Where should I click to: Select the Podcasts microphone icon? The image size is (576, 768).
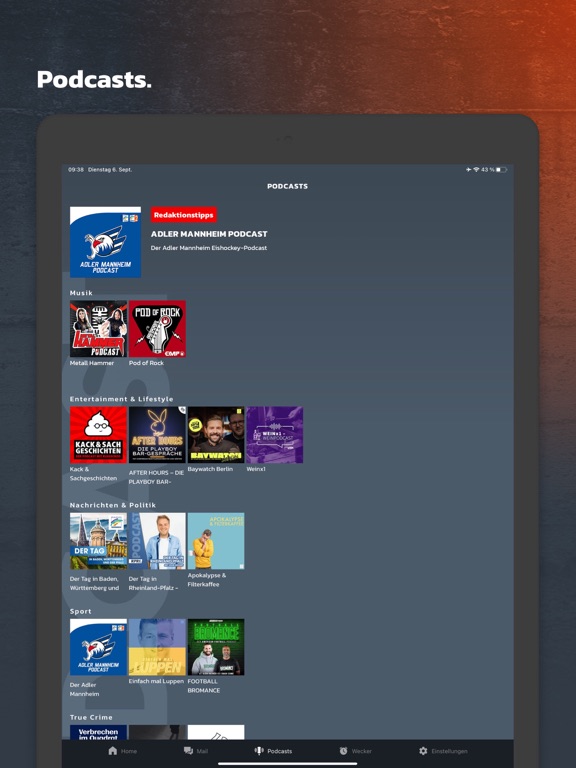259,751
